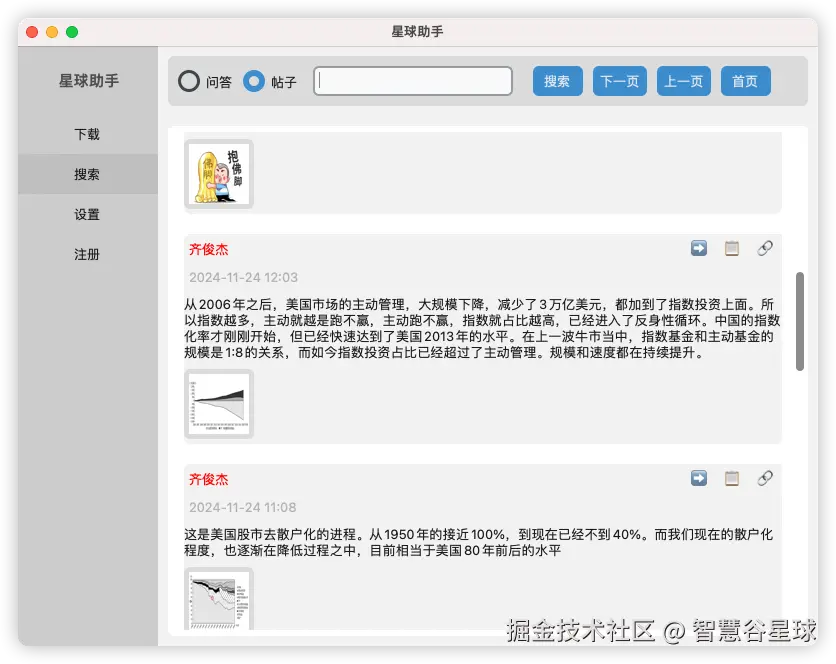Open the 设置 section in the sidebar

pos(87,214)
